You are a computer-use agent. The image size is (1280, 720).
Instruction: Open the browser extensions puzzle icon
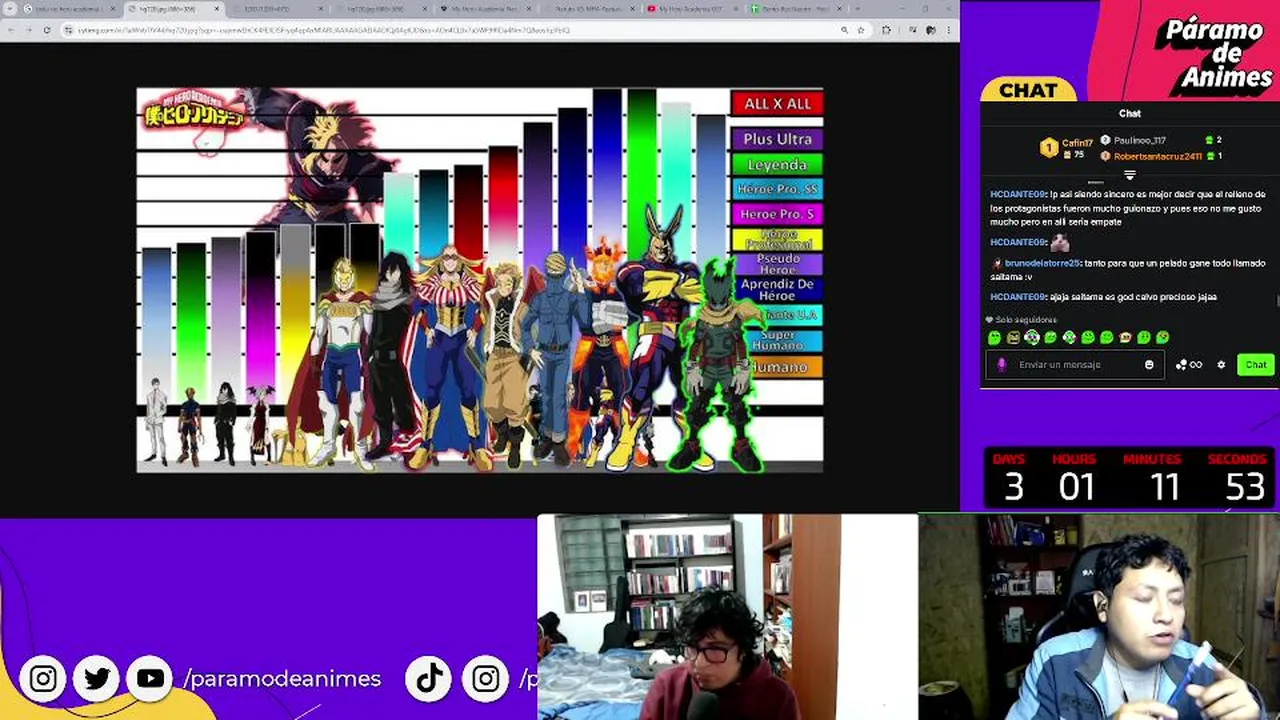886,30
